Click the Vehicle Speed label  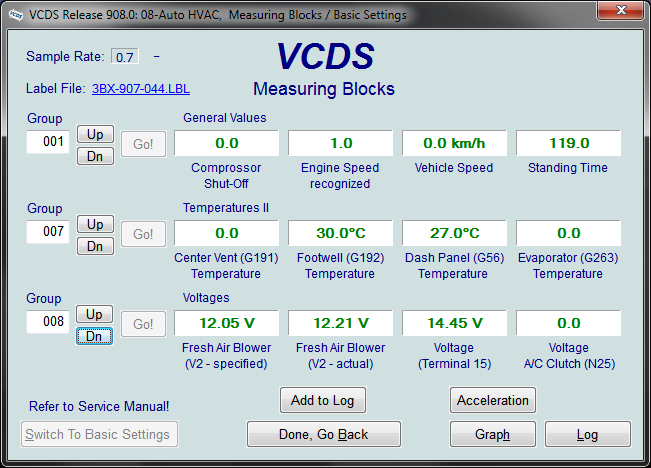[x=454, y=168]
